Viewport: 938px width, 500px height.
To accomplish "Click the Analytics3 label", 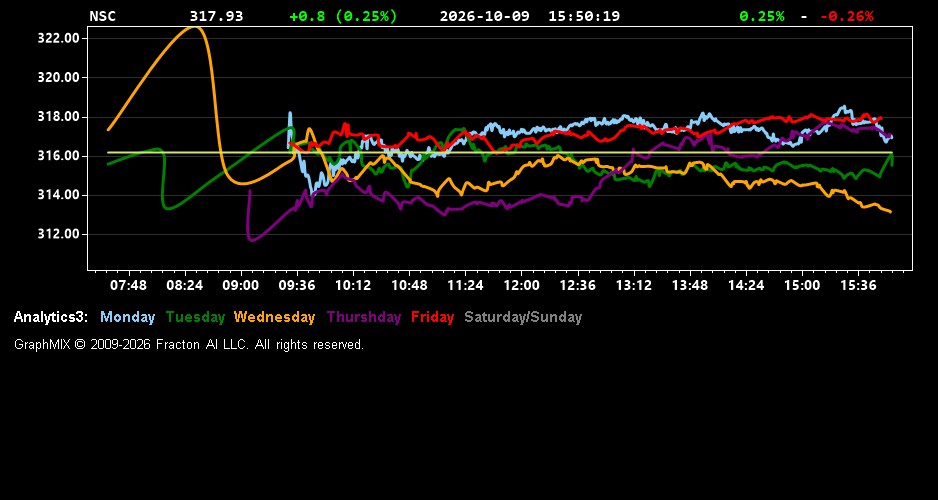I will (x=51, y=318).
